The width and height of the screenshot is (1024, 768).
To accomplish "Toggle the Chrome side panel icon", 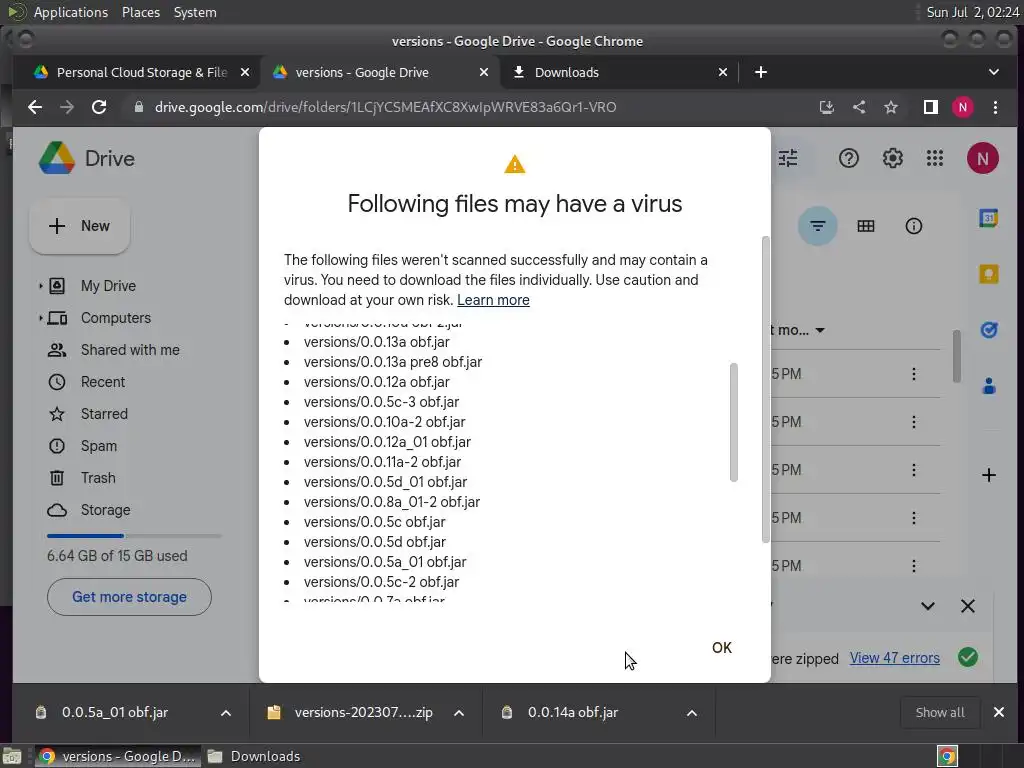I will (931, 107).
